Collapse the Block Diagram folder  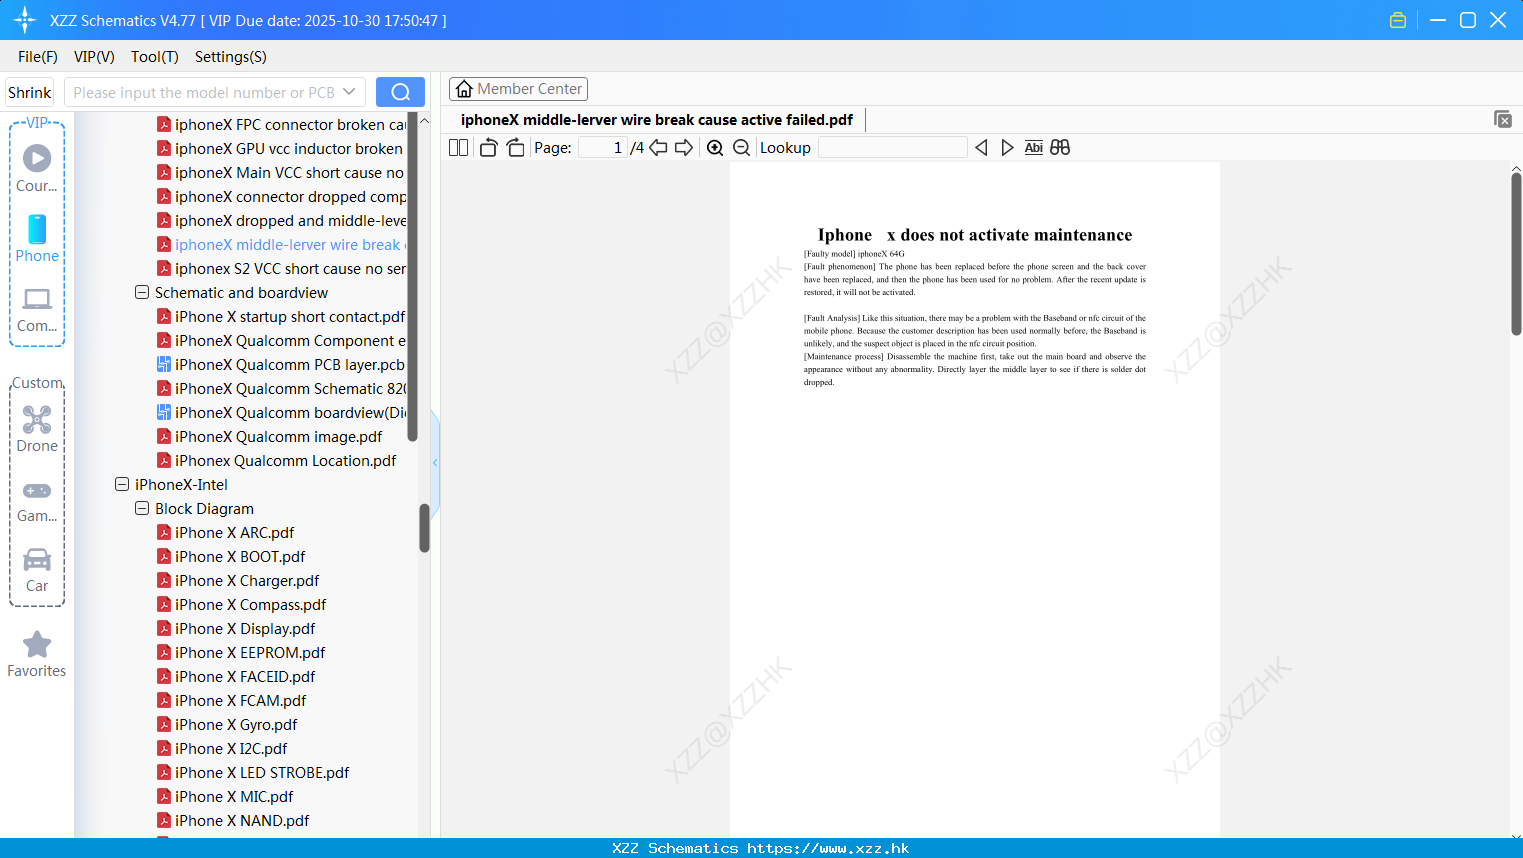coord(142,508)
